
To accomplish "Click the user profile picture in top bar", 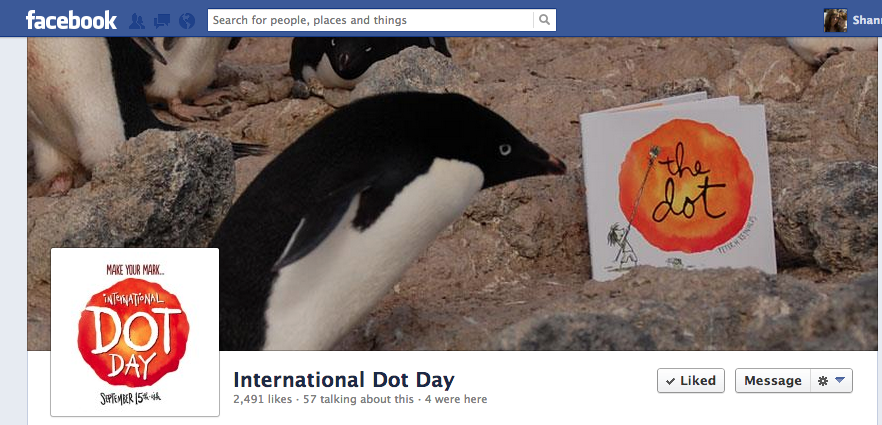I will tap(835, 20).
